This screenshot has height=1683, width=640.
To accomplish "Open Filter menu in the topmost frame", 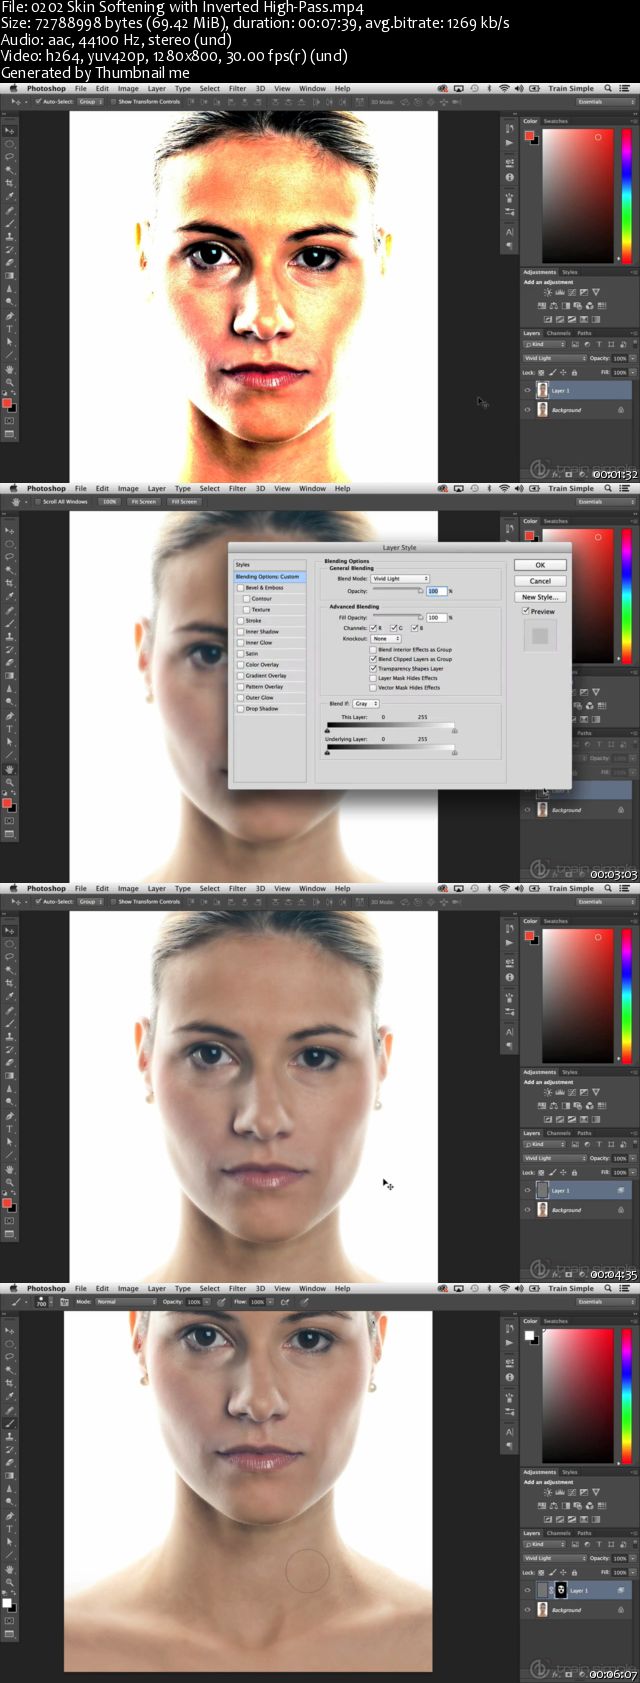I will click(x=237, y=88).
